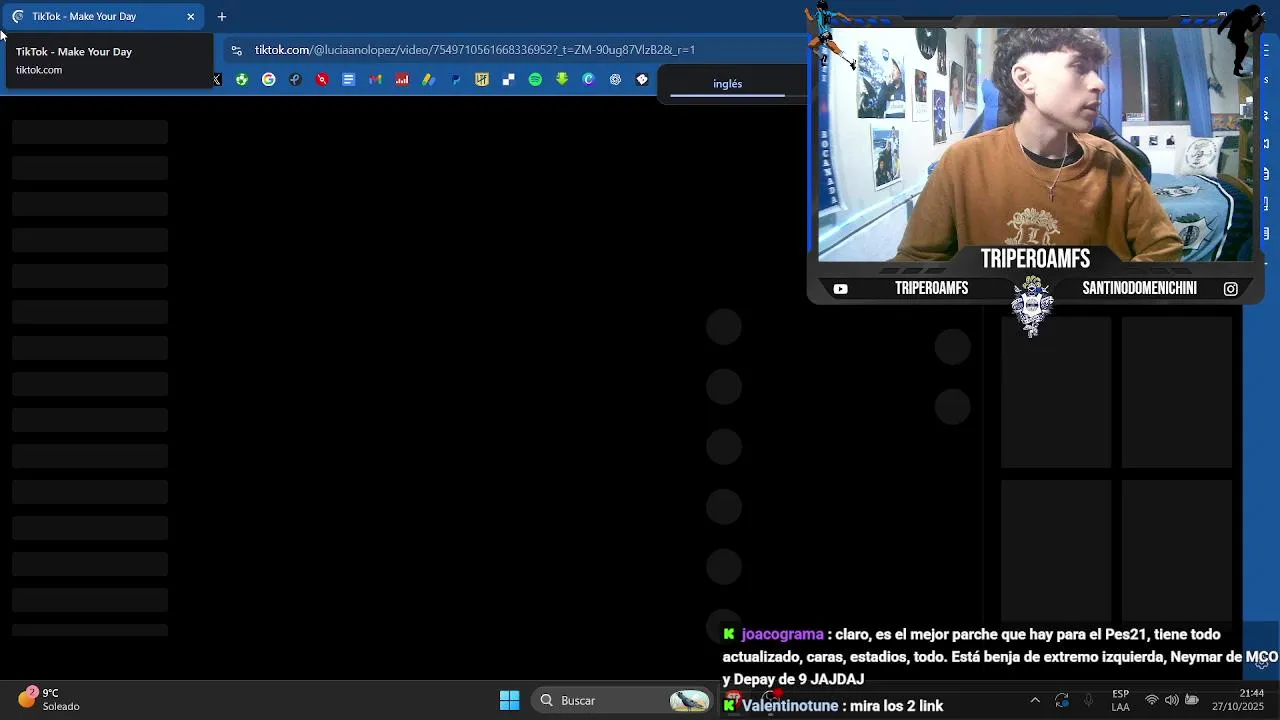Open the green soccer ball bookmark

[x=242, y=80]
